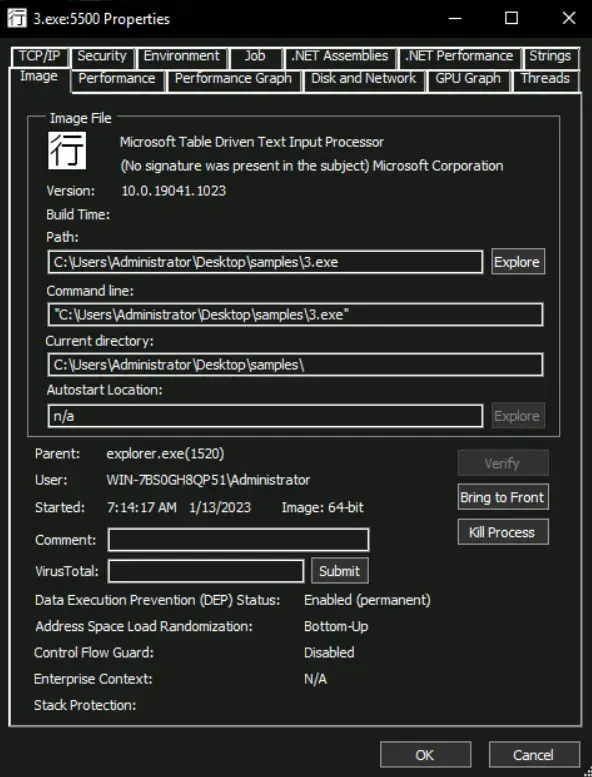
Task: Click the Kill Process button
Action: point(503,532)
